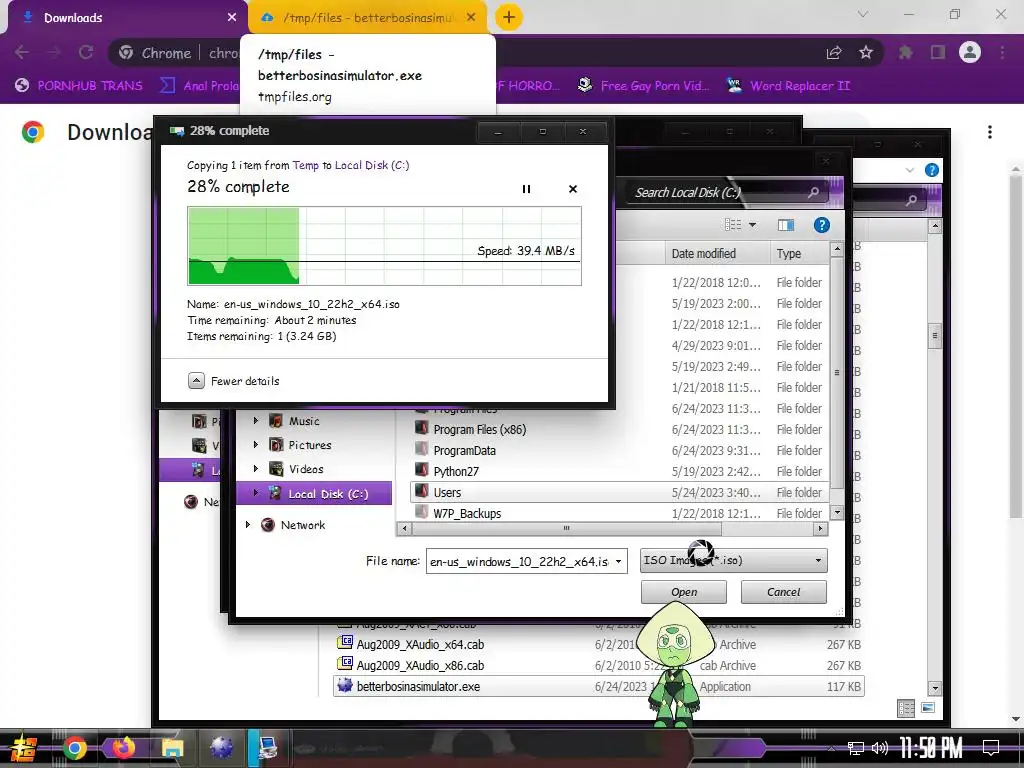Switch to details view in background Explorer
Viewport: 1024px width, 768px height.
(906, 708)
